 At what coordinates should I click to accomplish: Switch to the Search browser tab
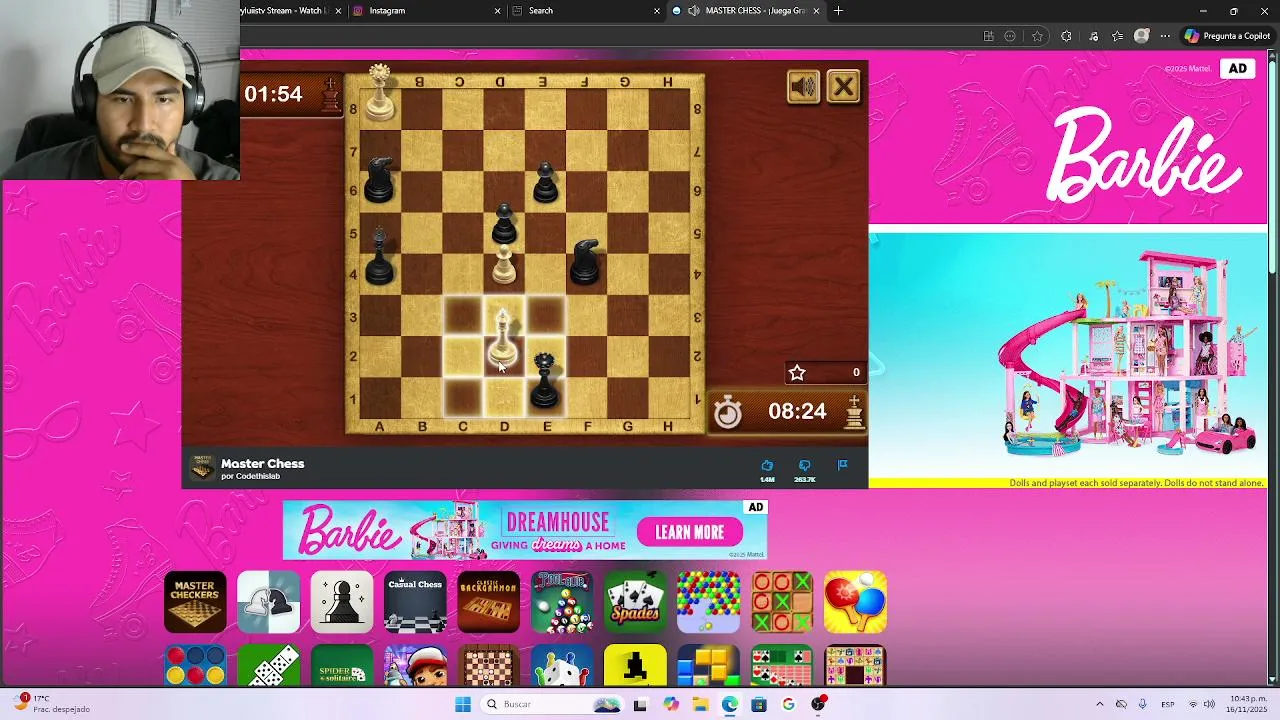(585, 11)
